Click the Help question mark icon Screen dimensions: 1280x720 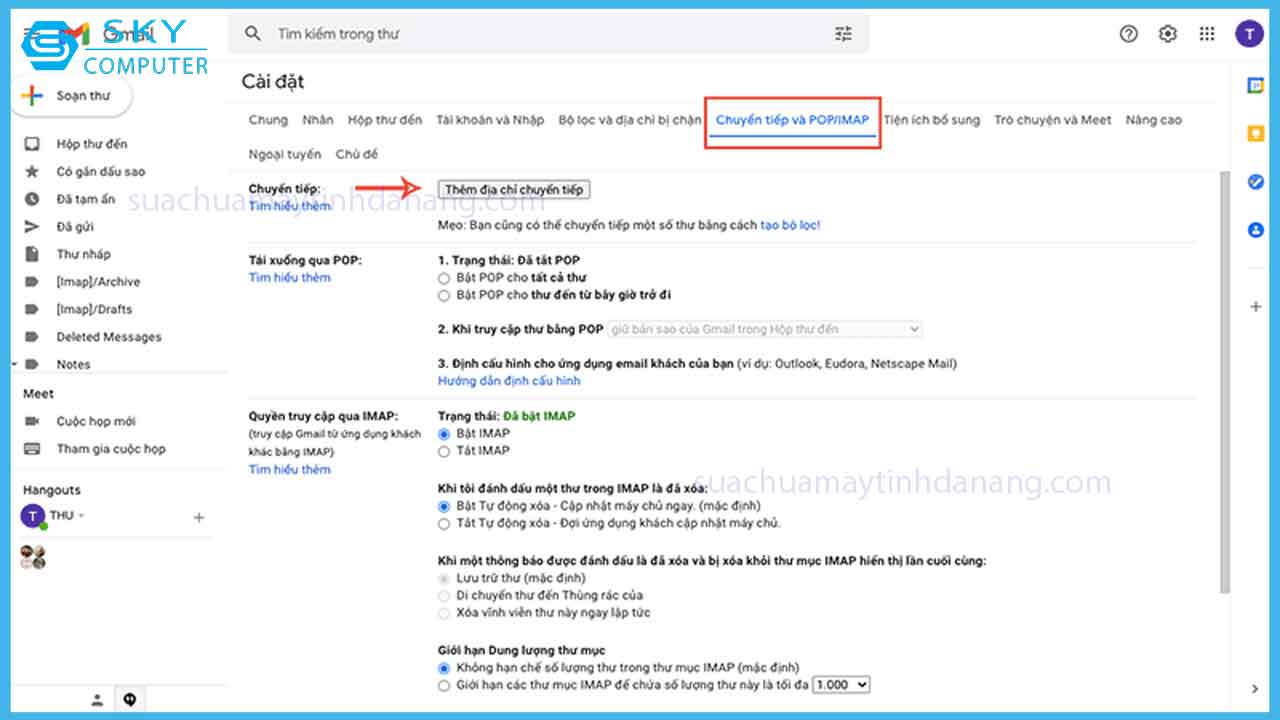(x=1129, y=34)
